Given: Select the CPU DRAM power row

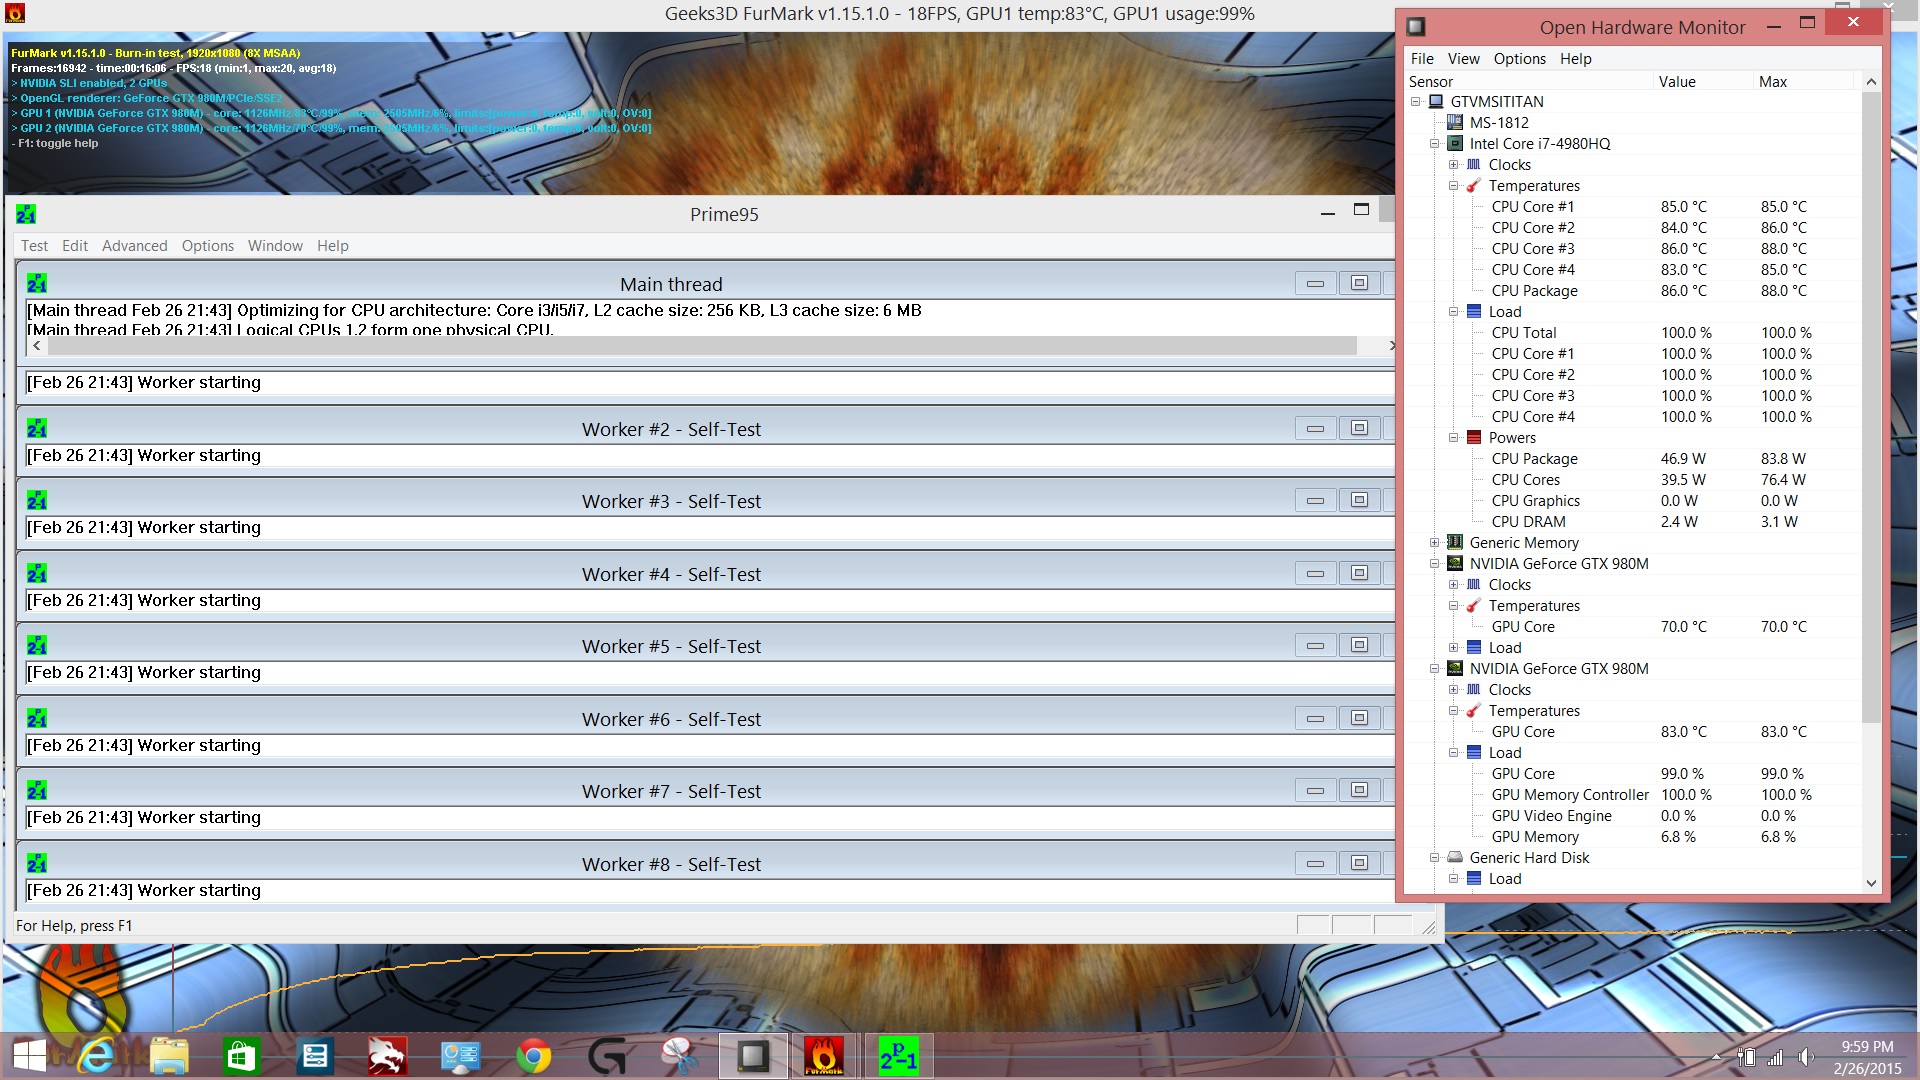Looking at the screenshot, I should click(1633, 522).
